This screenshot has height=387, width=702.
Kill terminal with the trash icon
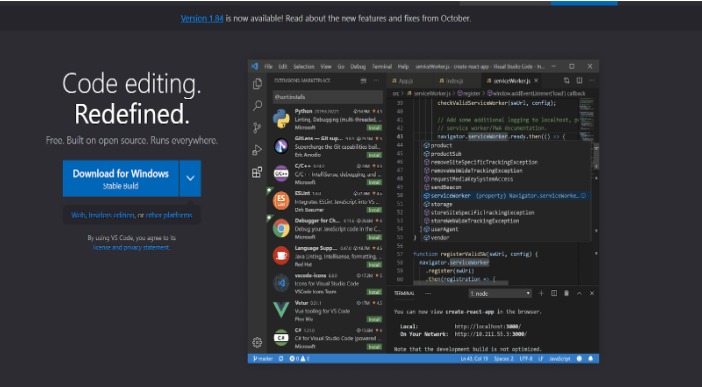566,293
